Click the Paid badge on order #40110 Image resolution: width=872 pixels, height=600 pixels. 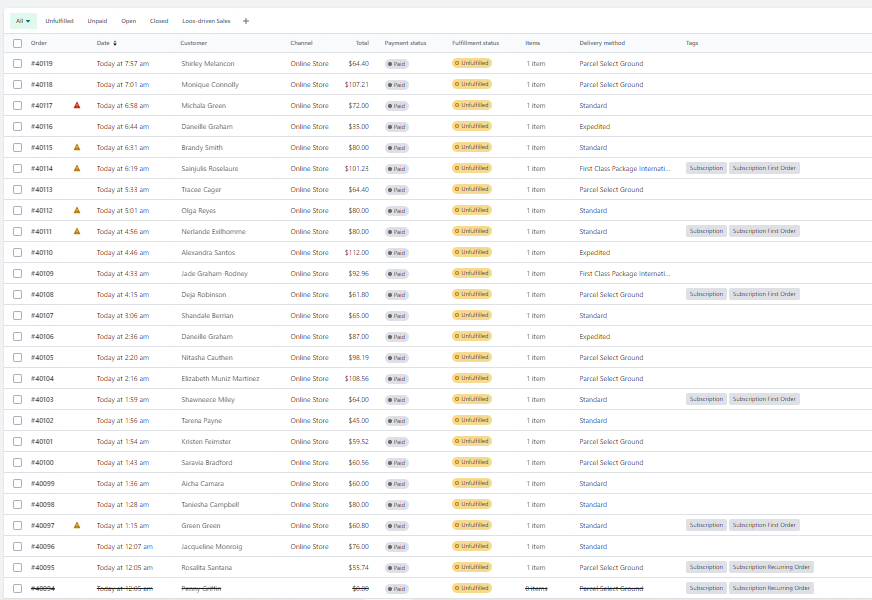pyautogui.click(x=397, y=253)
